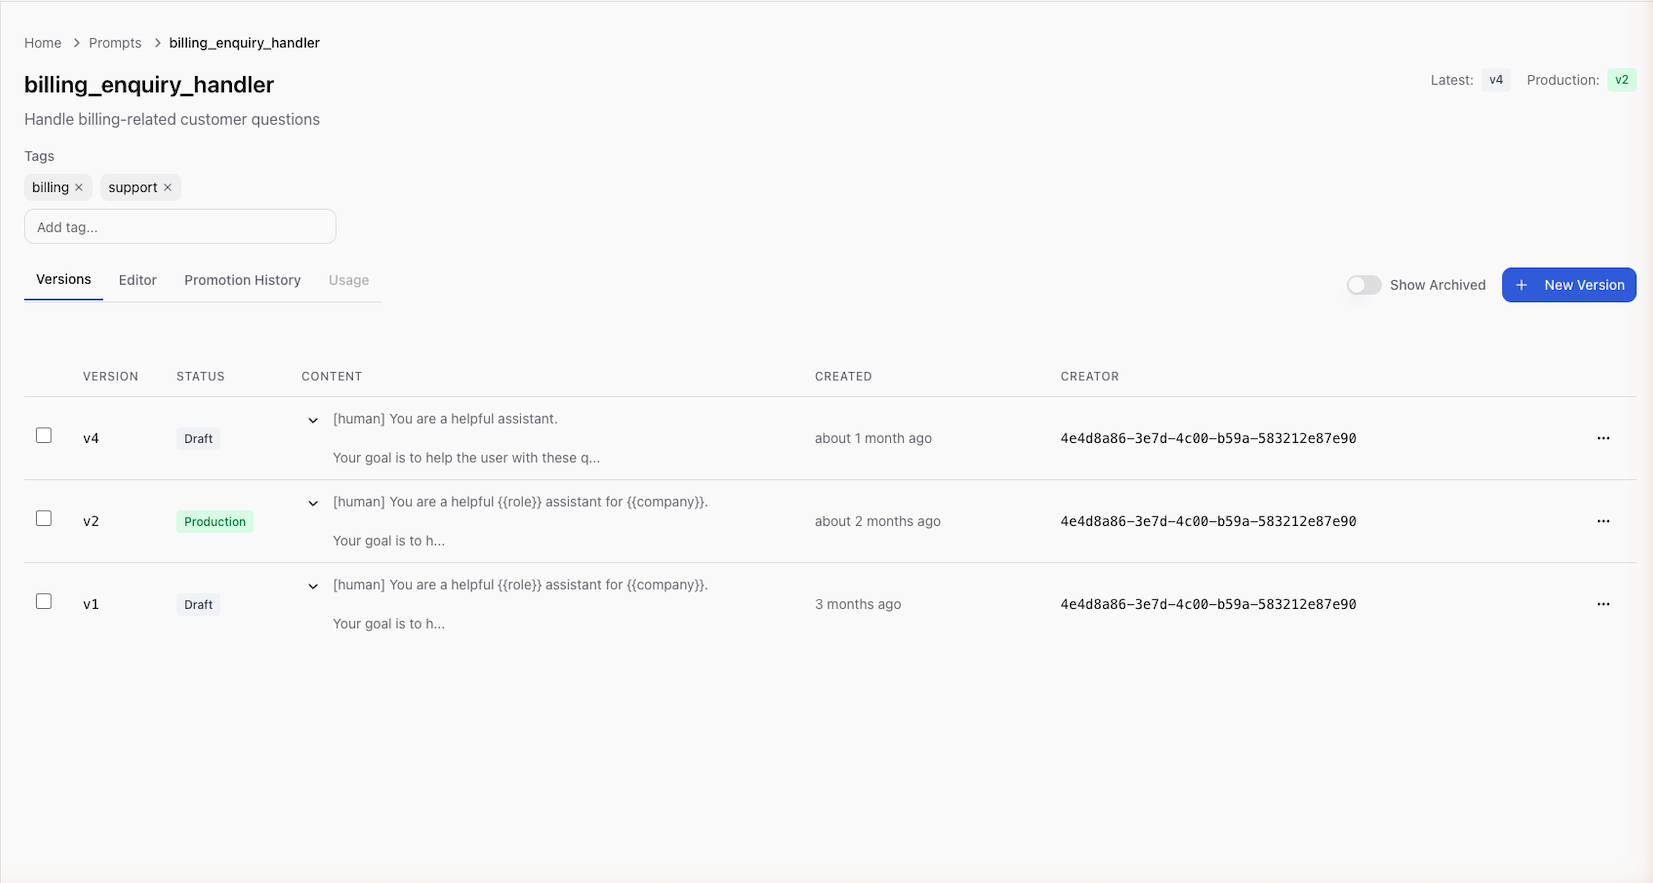
Task: Navigate to Home breadcrumb
Action: (43, 43)
